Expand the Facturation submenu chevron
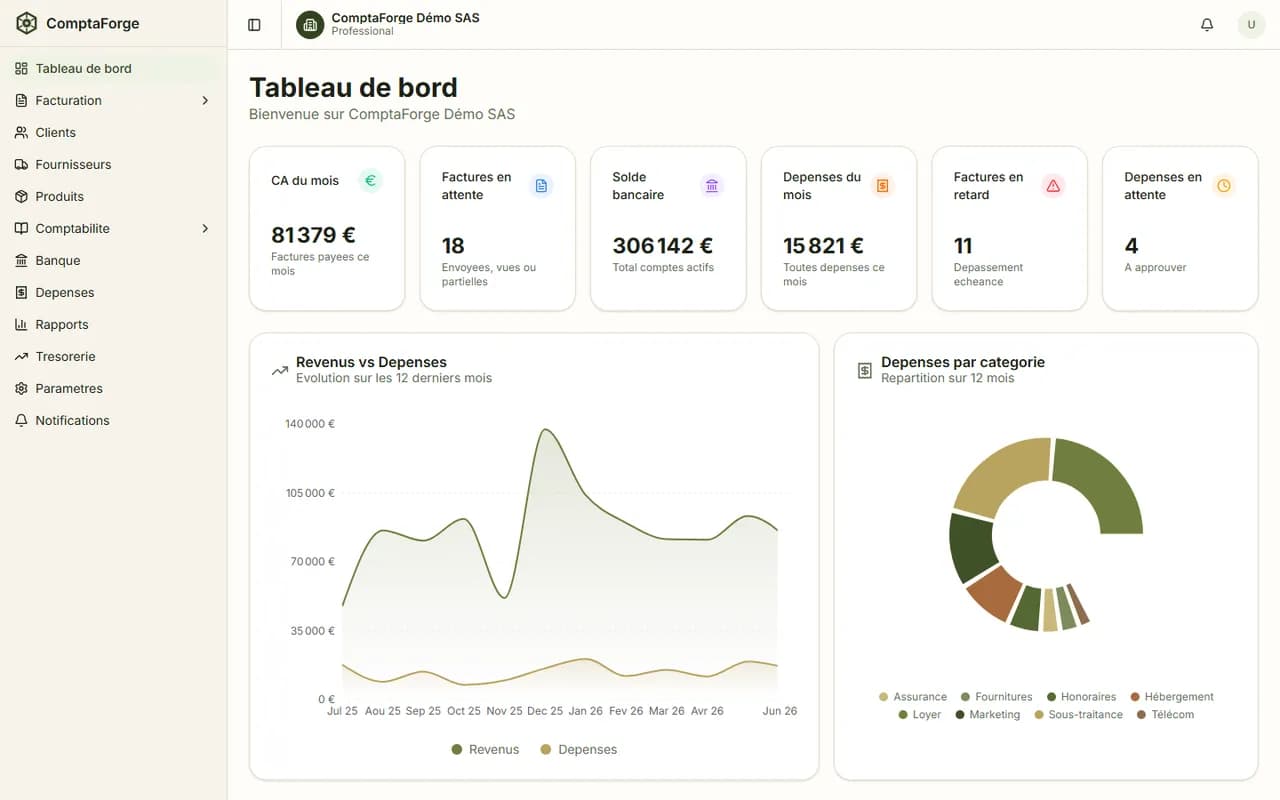Screen dimensions: 1280x800 pyautogui.click(x=205, y=101)
